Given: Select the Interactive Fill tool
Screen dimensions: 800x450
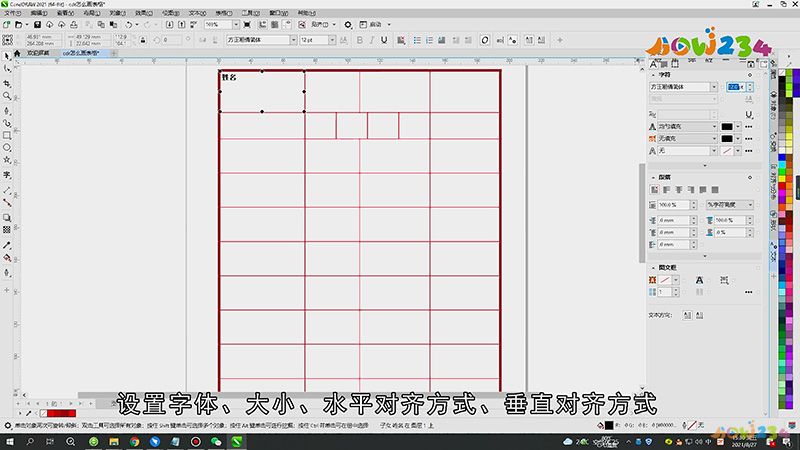Looking at the screenshot, I should pyautogui.click(x=7, y=258).
